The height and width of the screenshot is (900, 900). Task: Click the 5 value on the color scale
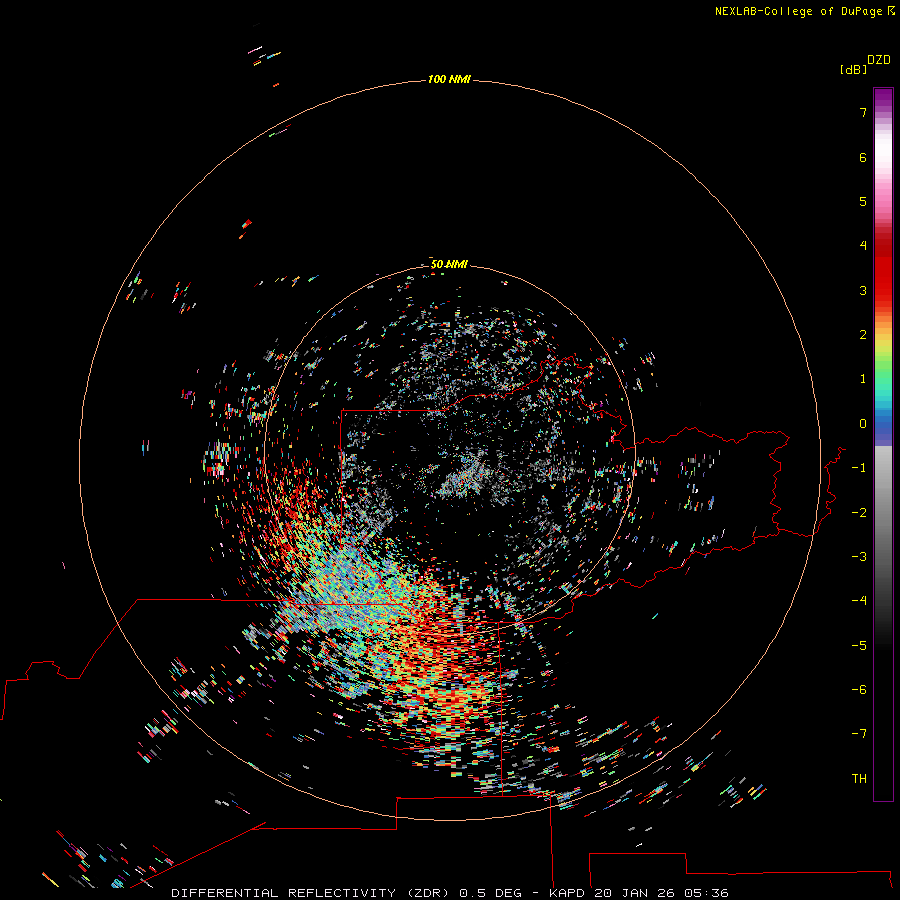tap(863, 201)
